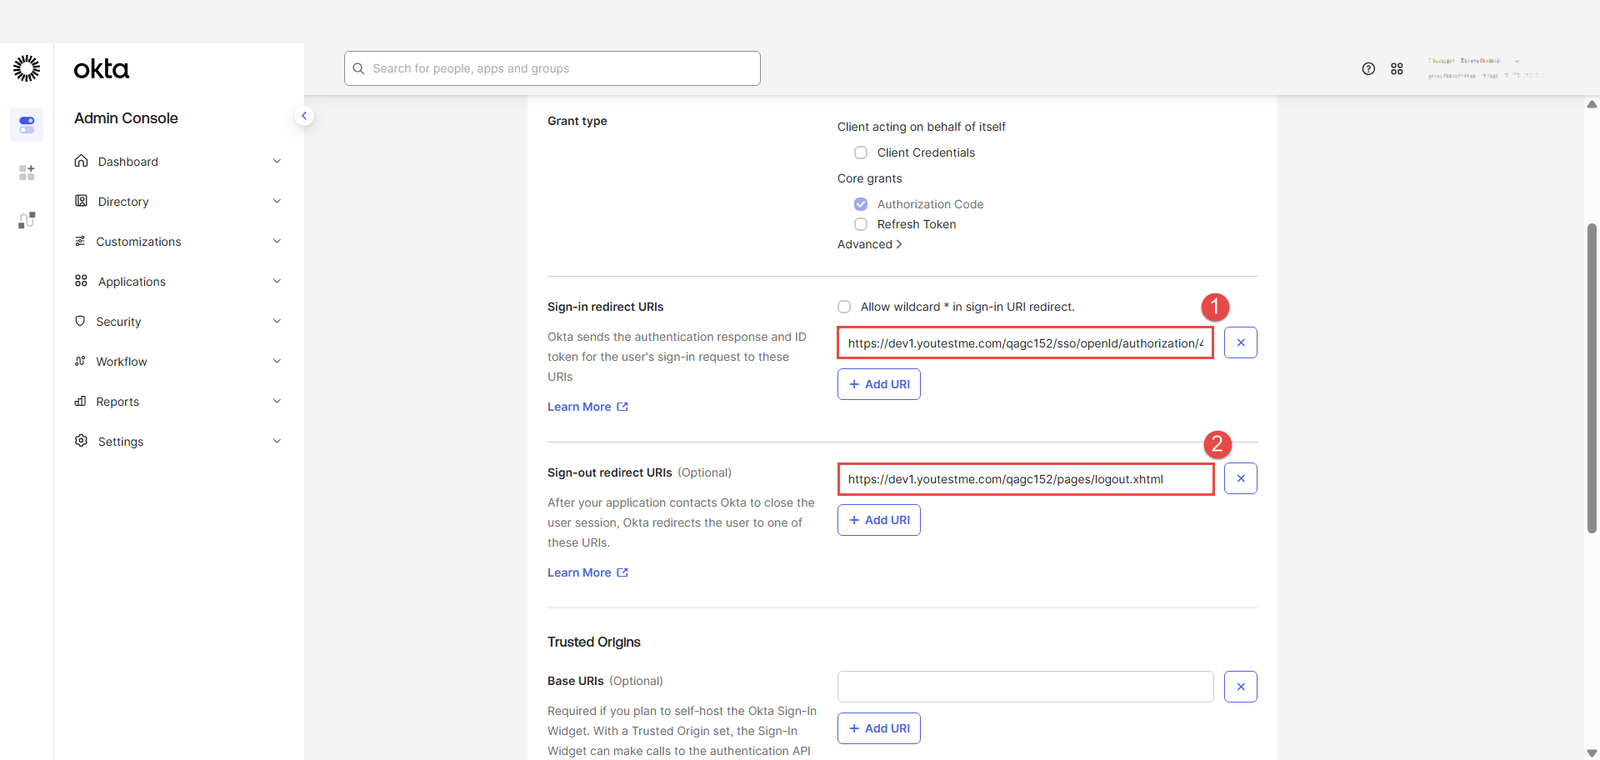The image size is (1600, 760).
Task: Click the vertical page scrollbar
Action: click(x=1592, y=378)
